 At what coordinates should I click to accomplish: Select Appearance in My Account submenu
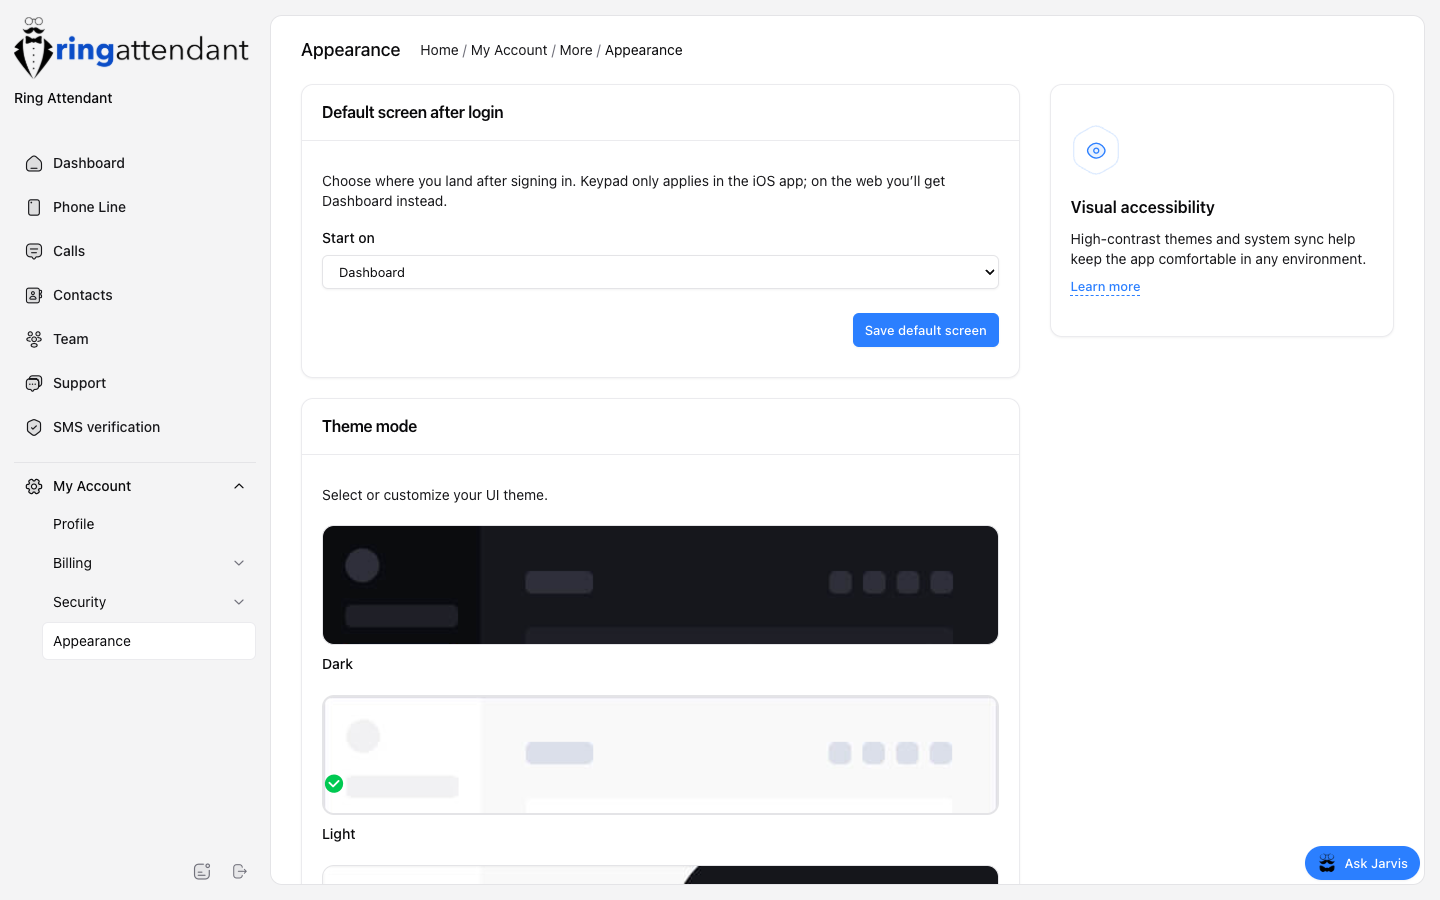[x=149, y=641]
